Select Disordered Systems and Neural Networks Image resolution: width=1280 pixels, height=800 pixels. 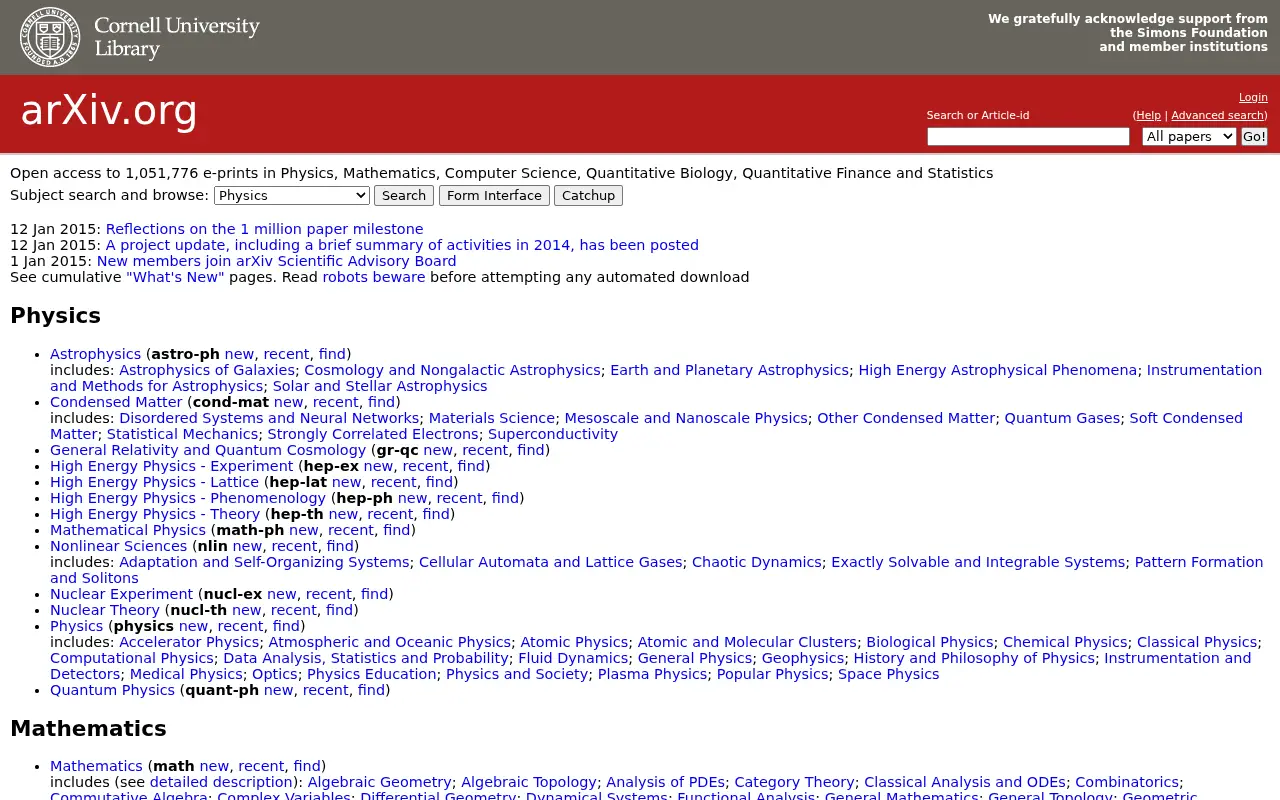coord(269,418)
